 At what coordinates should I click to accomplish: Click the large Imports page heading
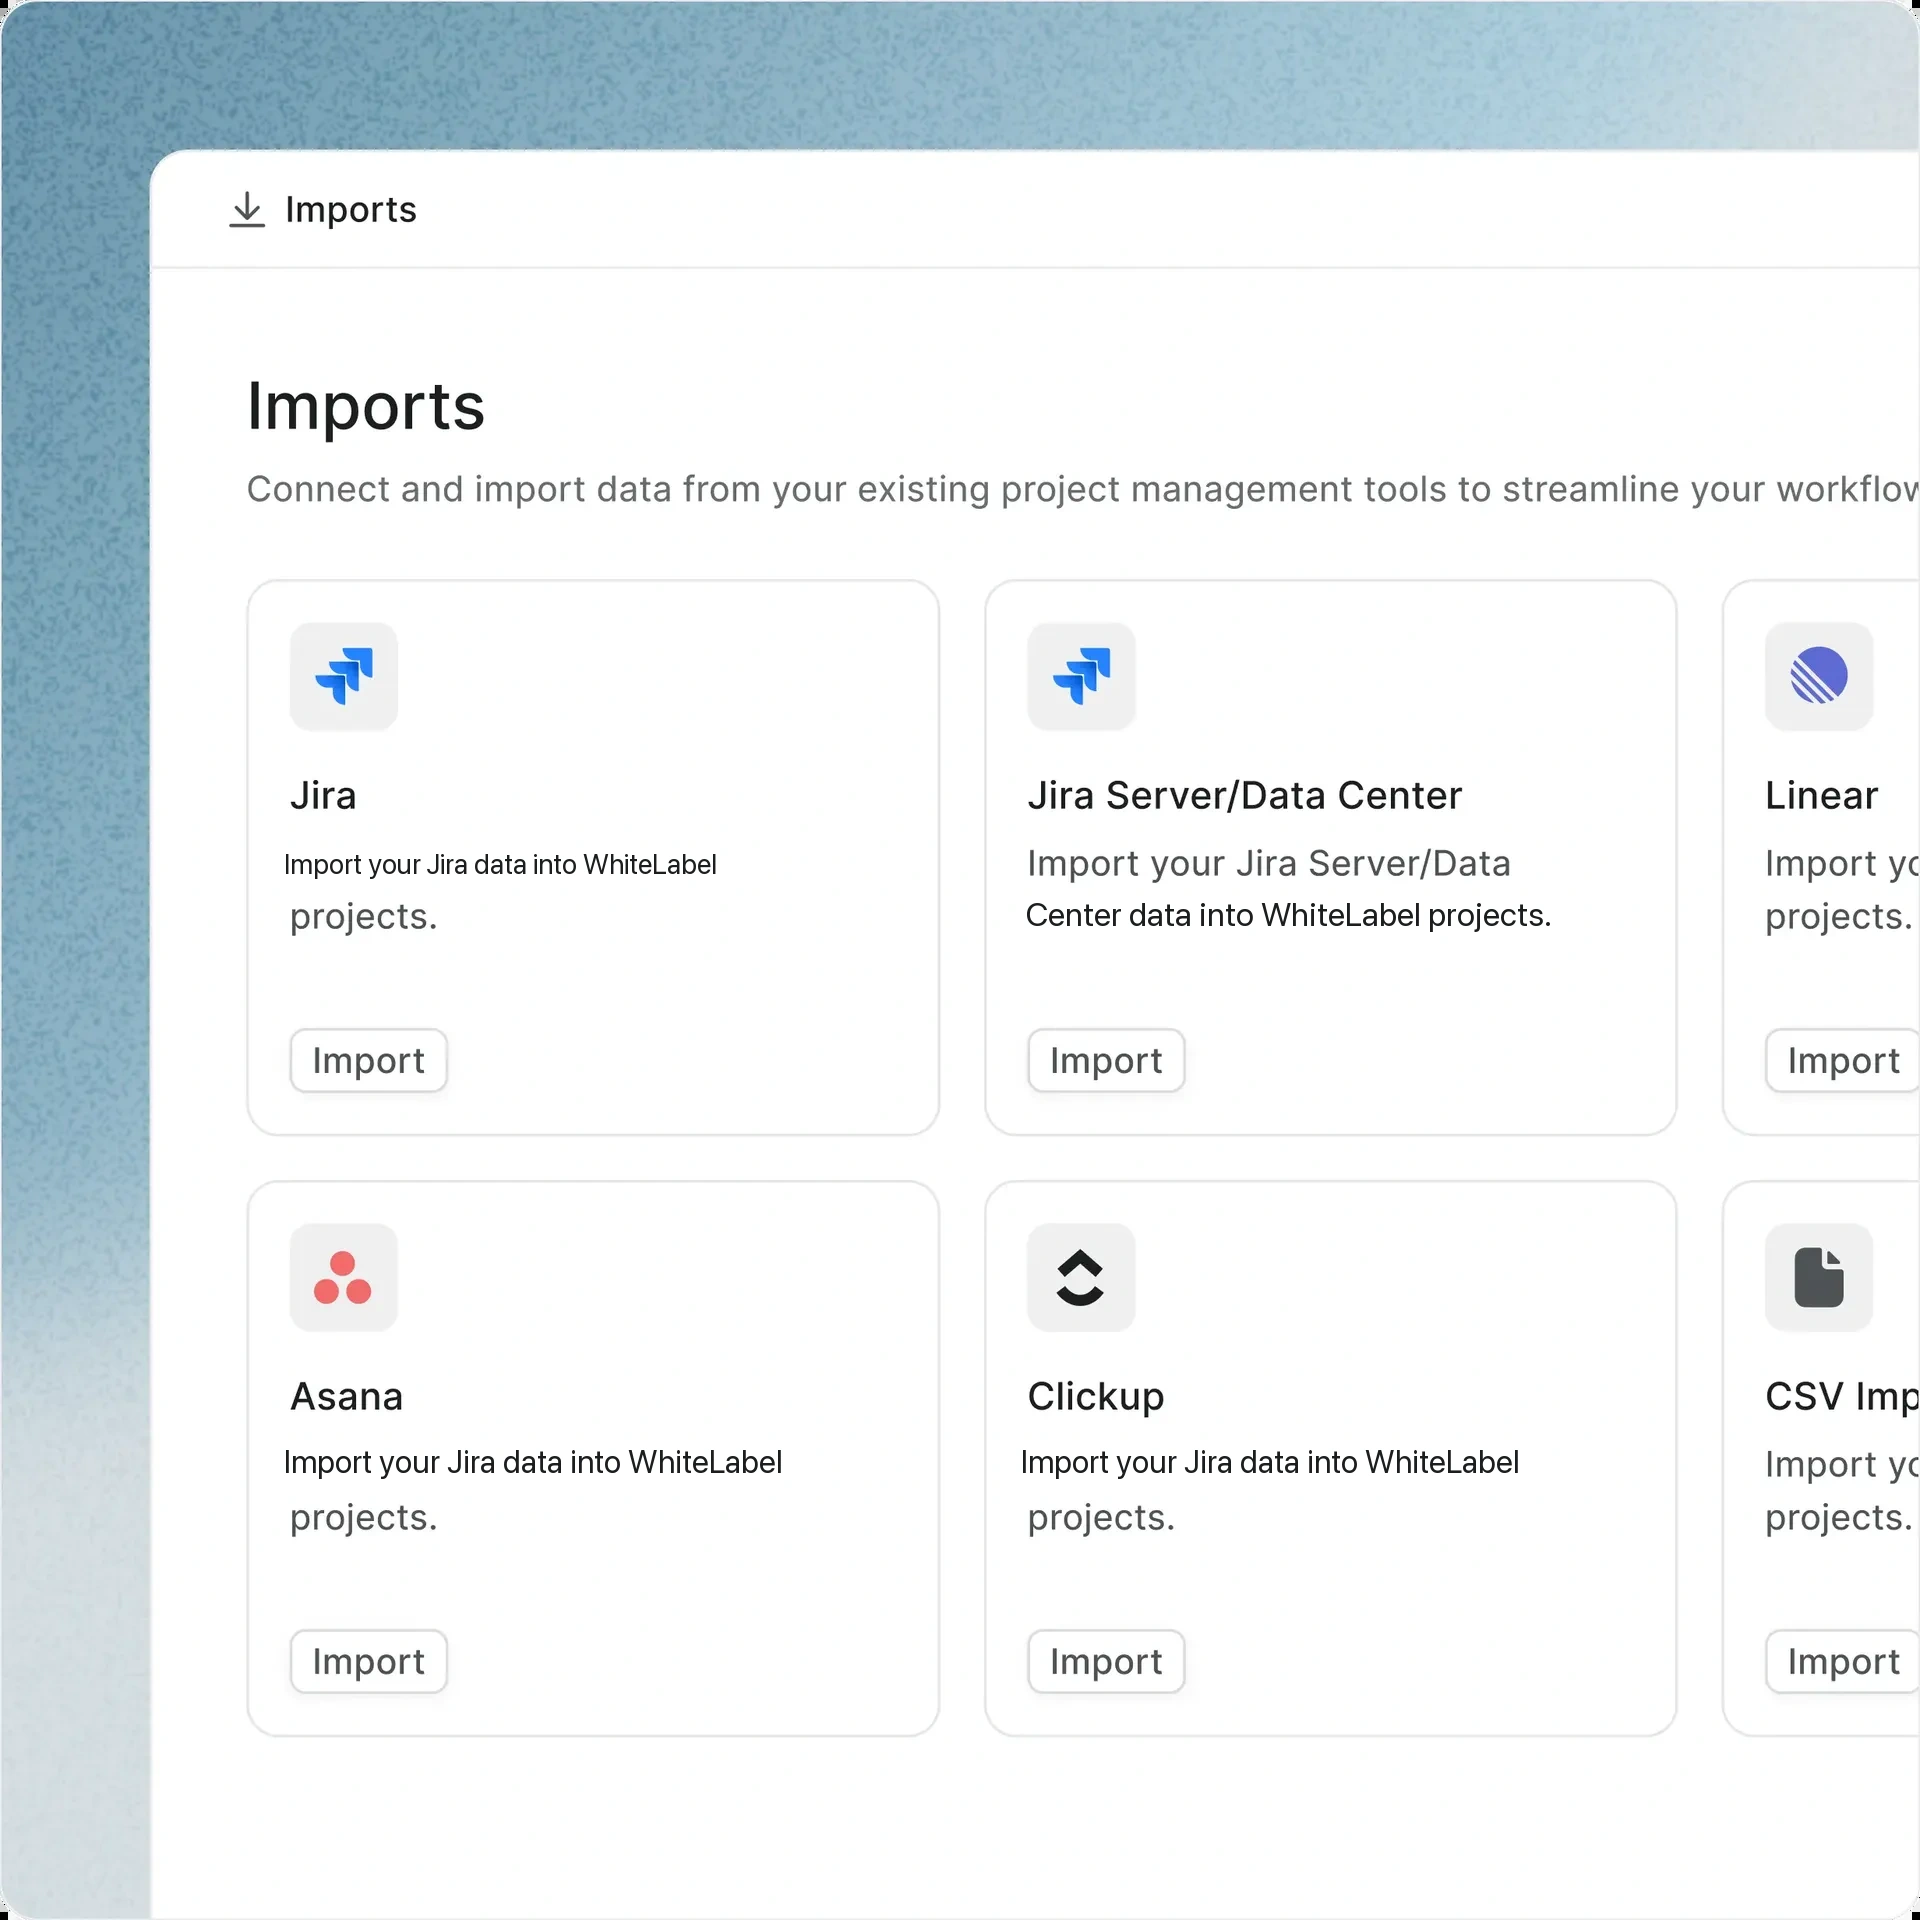[365, 406]
